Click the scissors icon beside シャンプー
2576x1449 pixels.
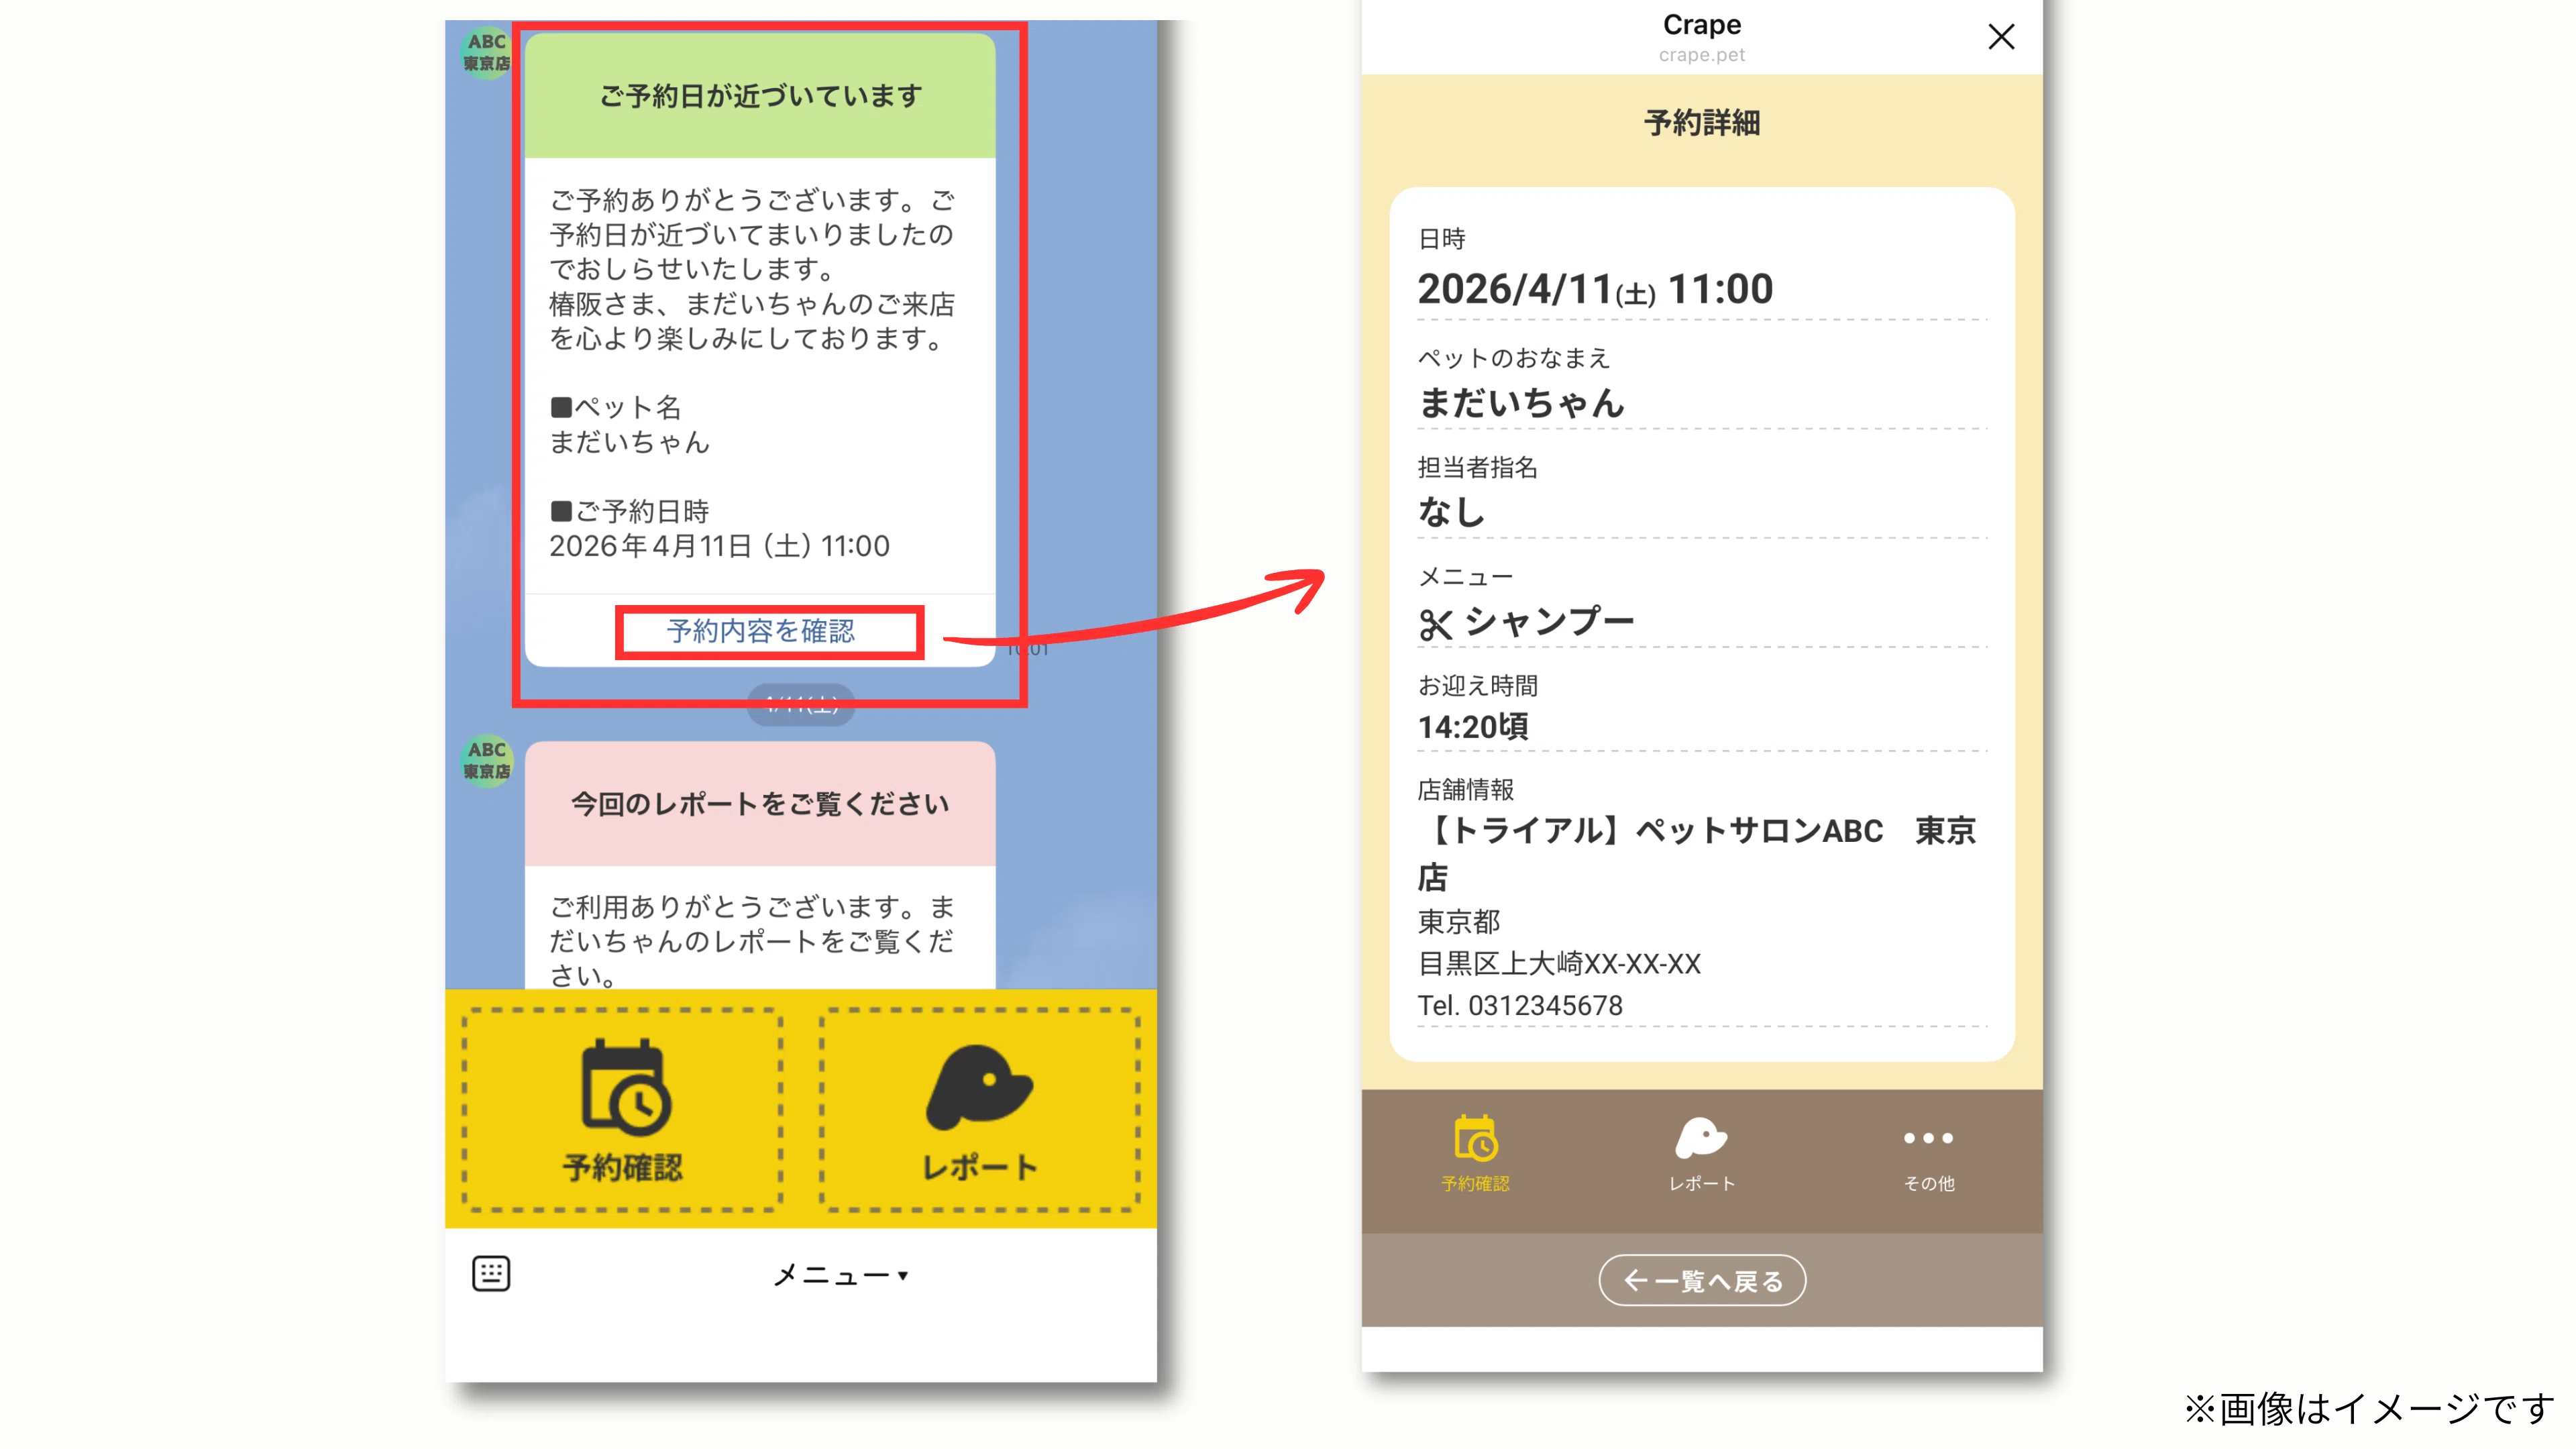(1435, 625)
